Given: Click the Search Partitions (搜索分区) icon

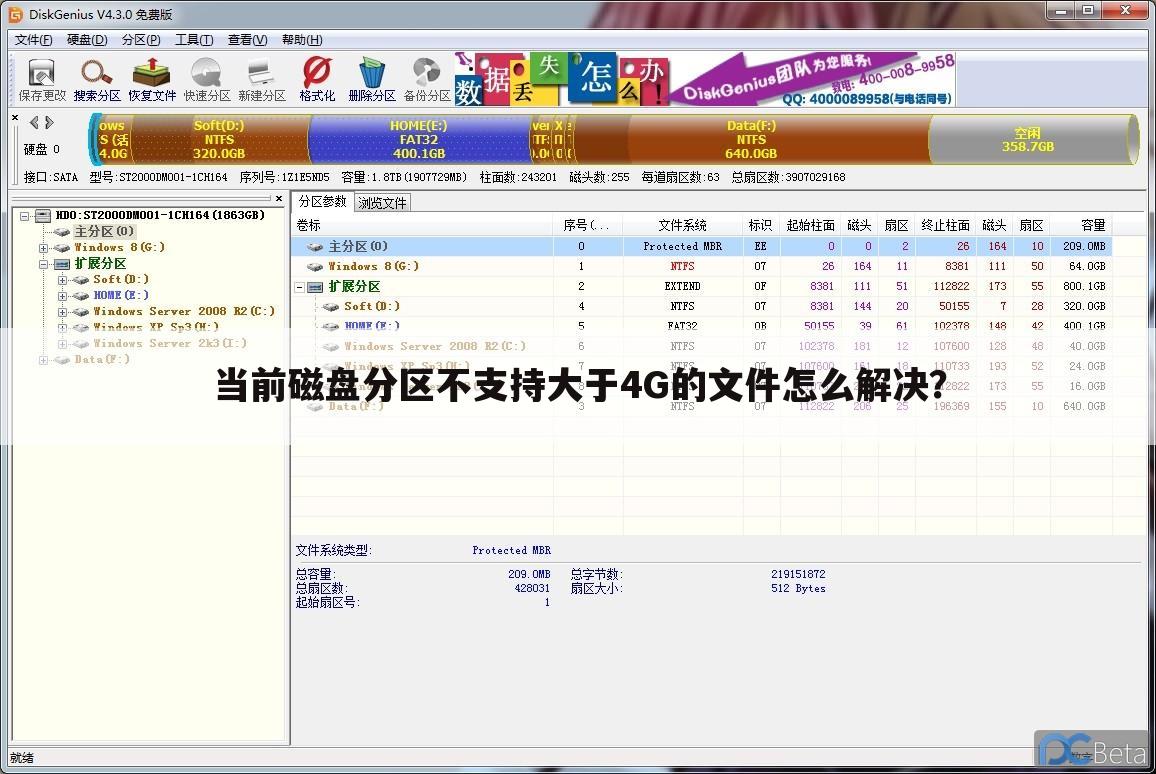Looking at the screenshot, I should 97,80.
